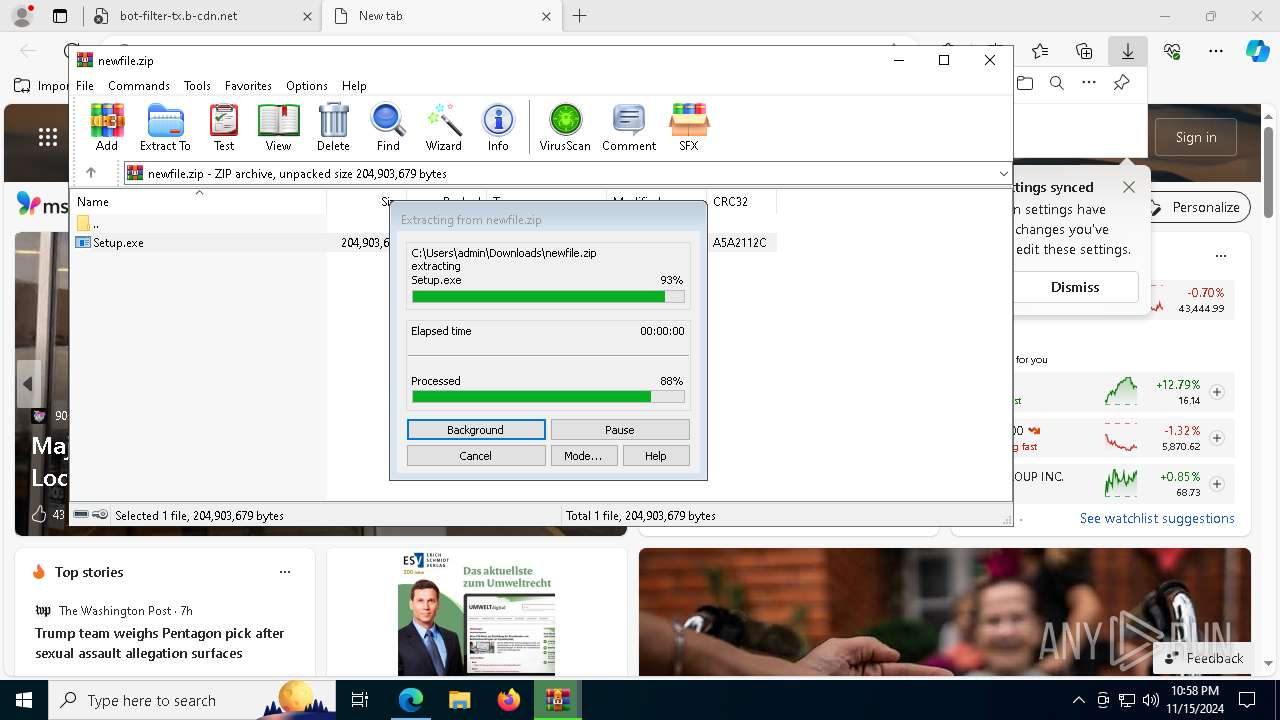Viewport: 1280px width, 720px height.
Task: Cancel the extraction
Action: coord(476,456)
